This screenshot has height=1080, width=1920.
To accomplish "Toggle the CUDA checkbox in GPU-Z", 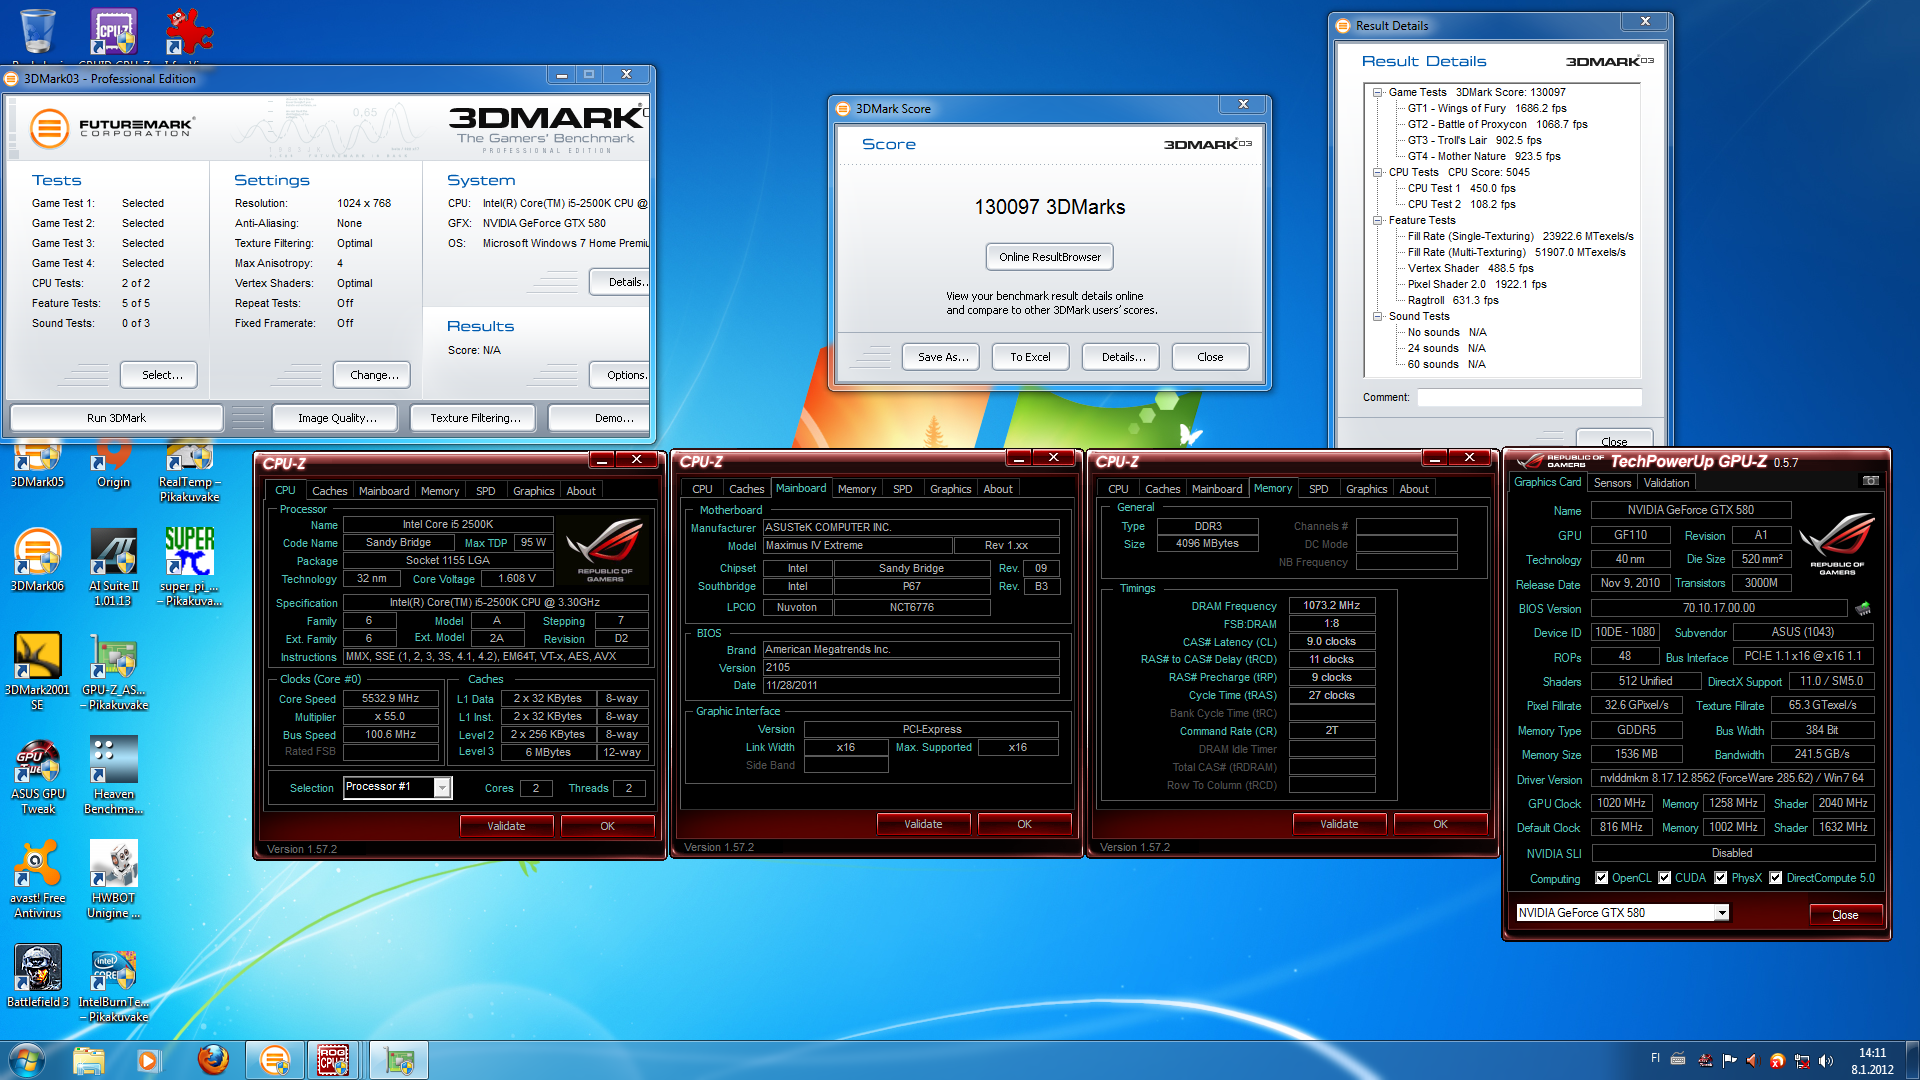I will (x=1665, y=878).
